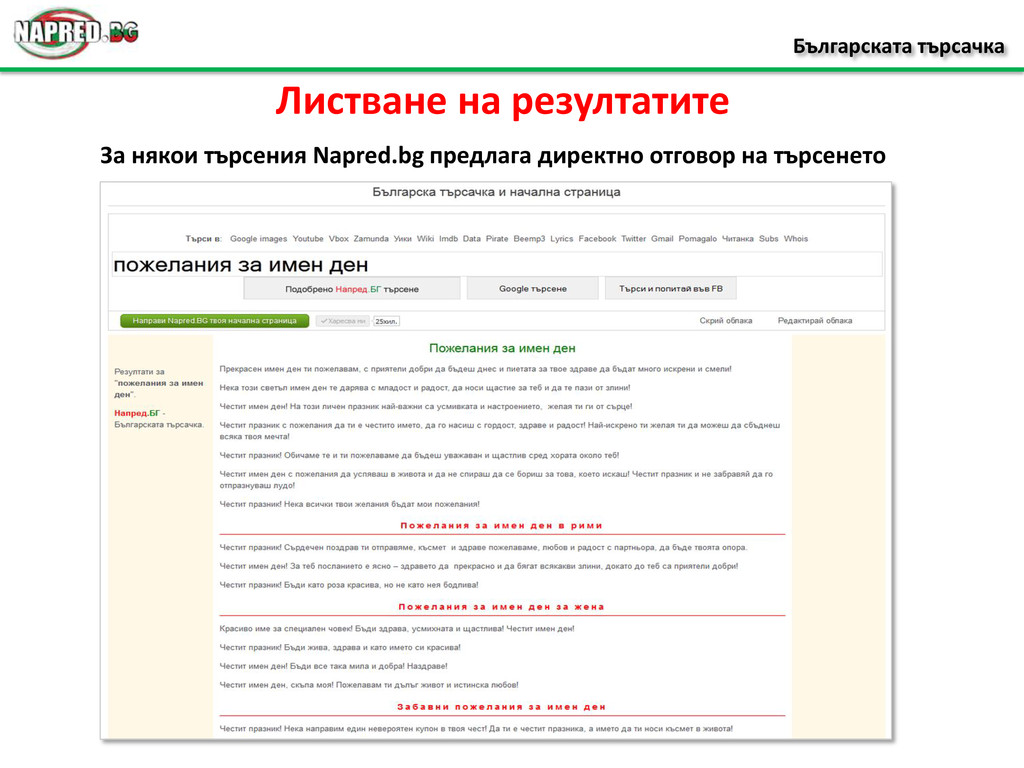
Task: Click the line Честит празник! Бъди като роза красива
Action: point(349,585)
